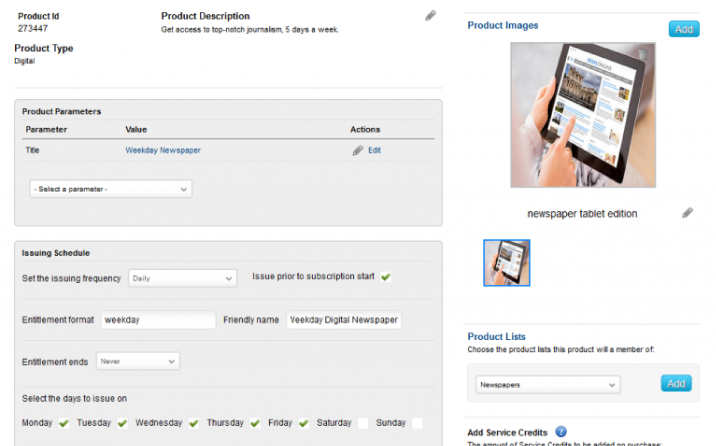Viewport: 716px width, 446px height.
Task: Uncheck Issue prior to subscription start
Action: [x=386, y=277]
